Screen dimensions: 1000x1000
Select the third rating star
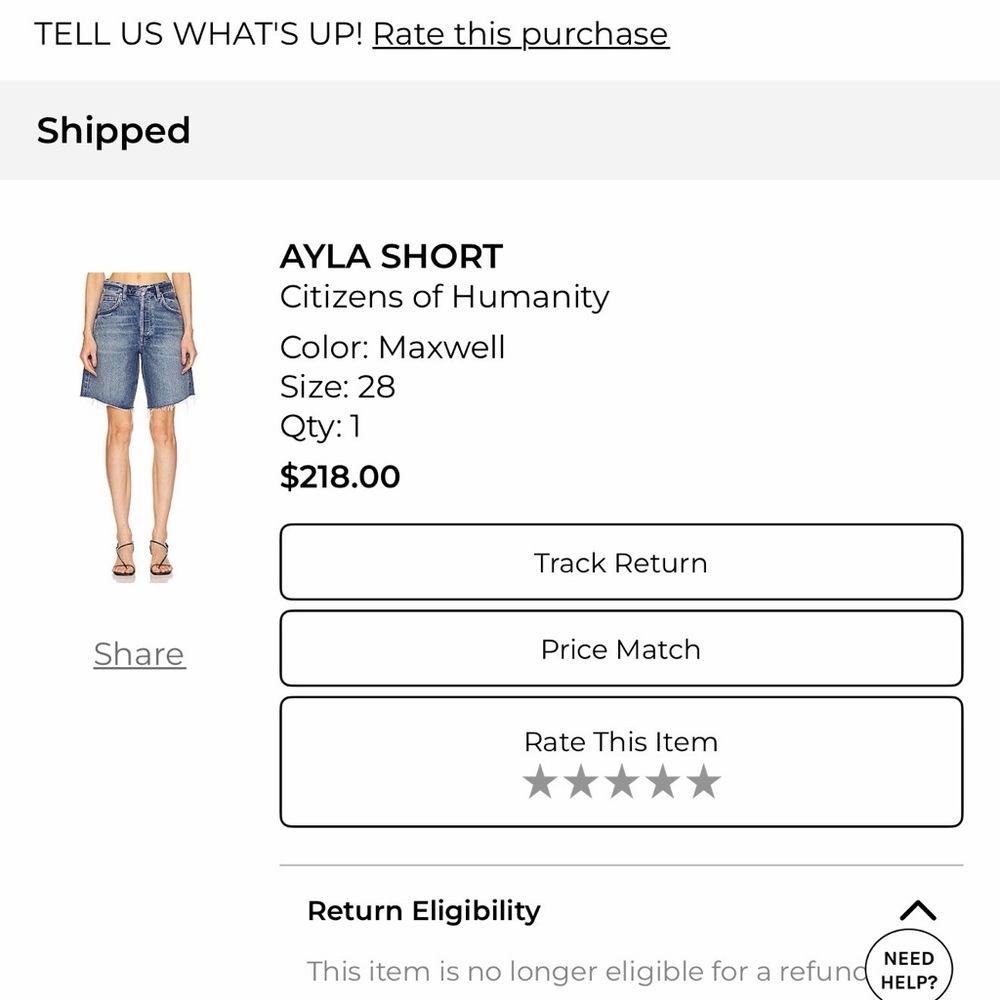622,781
